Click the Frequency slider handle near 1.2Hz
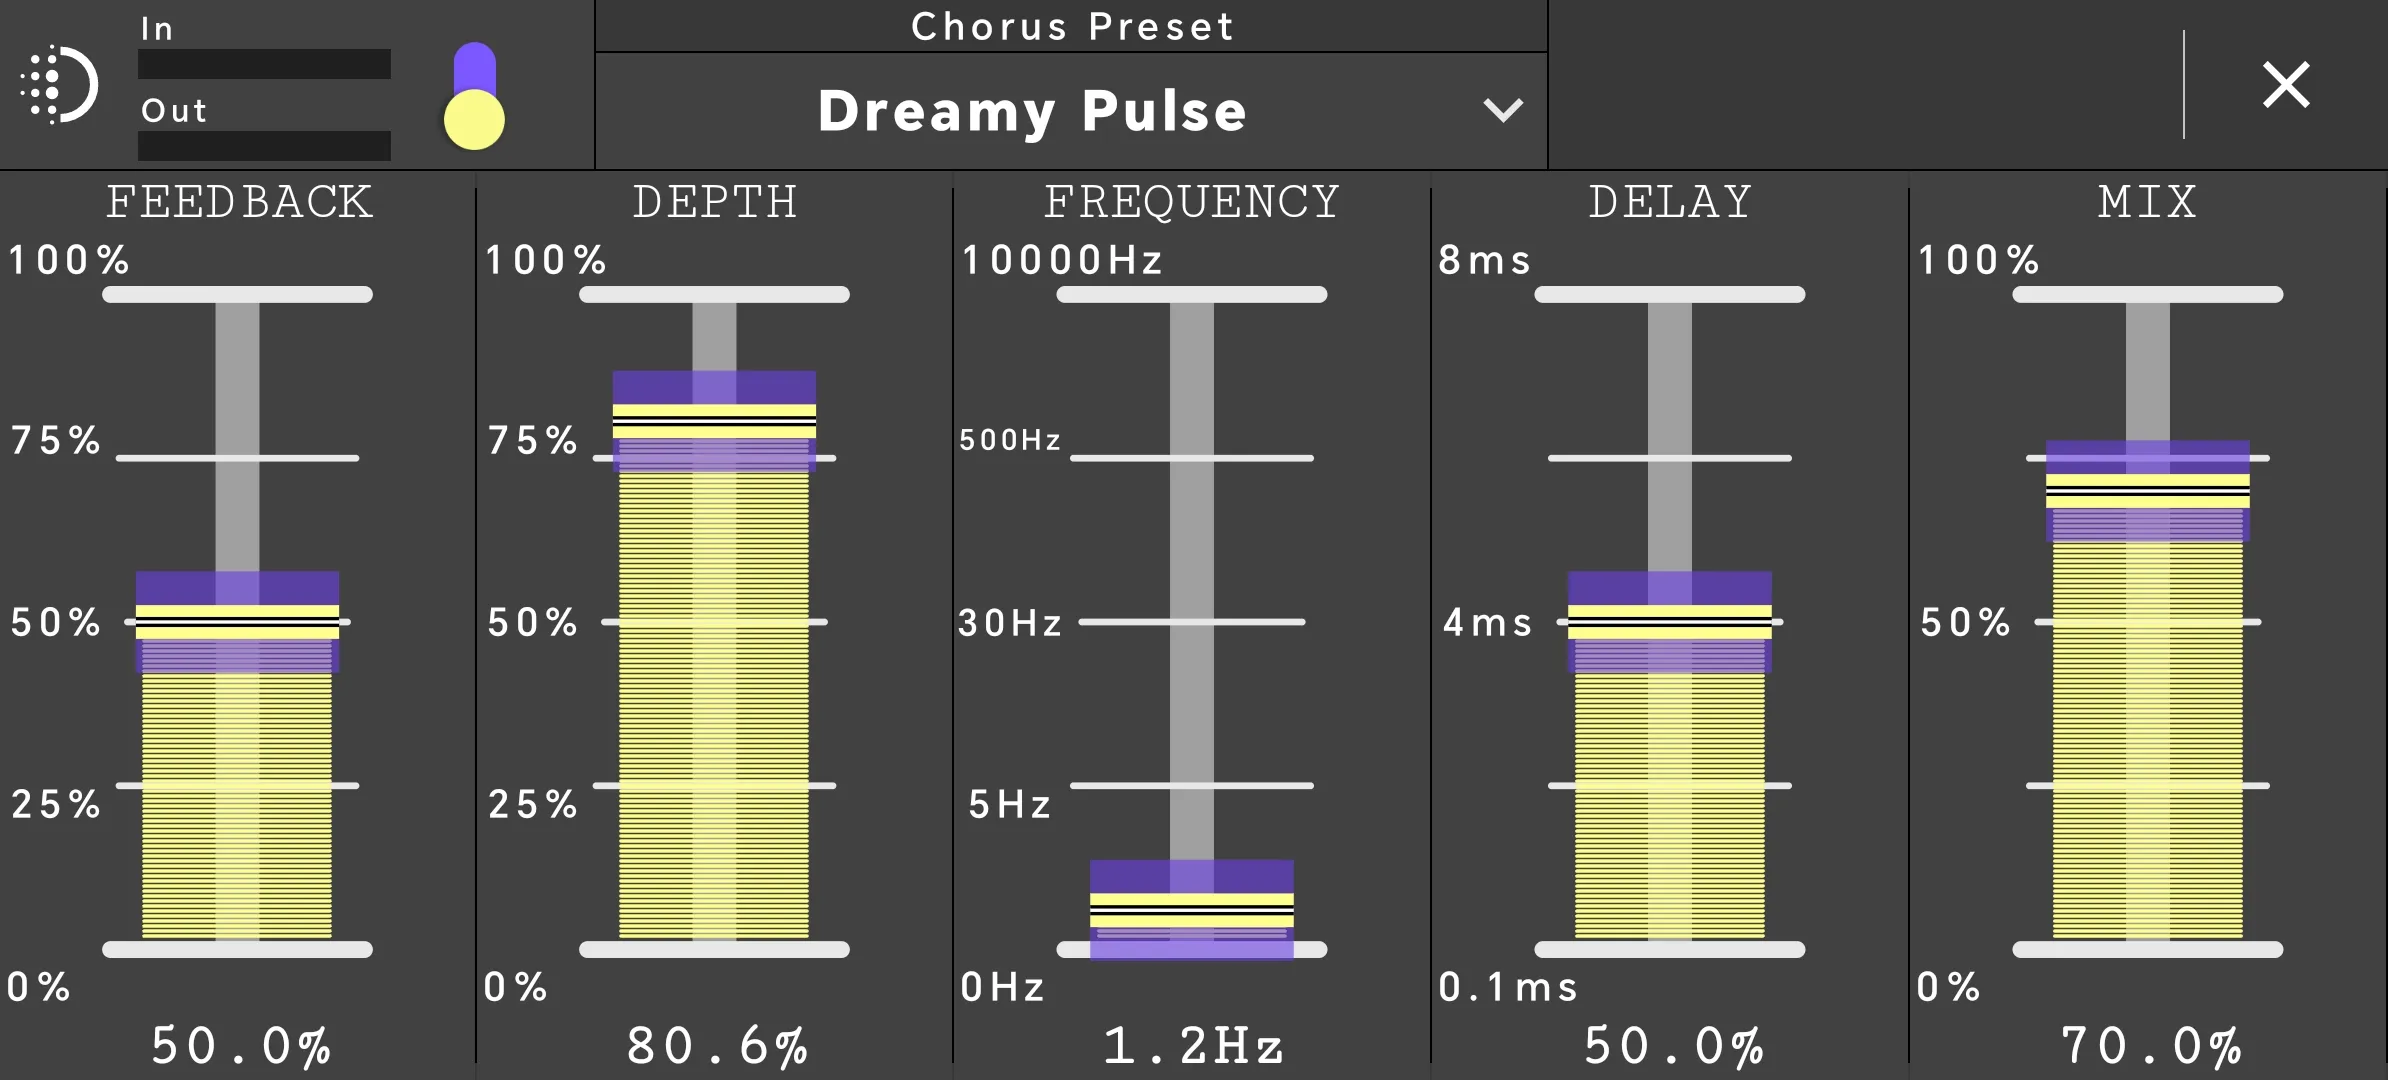Image resolution: width=2388 pixels, height=1080 pixels. pyautogui.click(x=1191, y=909)
